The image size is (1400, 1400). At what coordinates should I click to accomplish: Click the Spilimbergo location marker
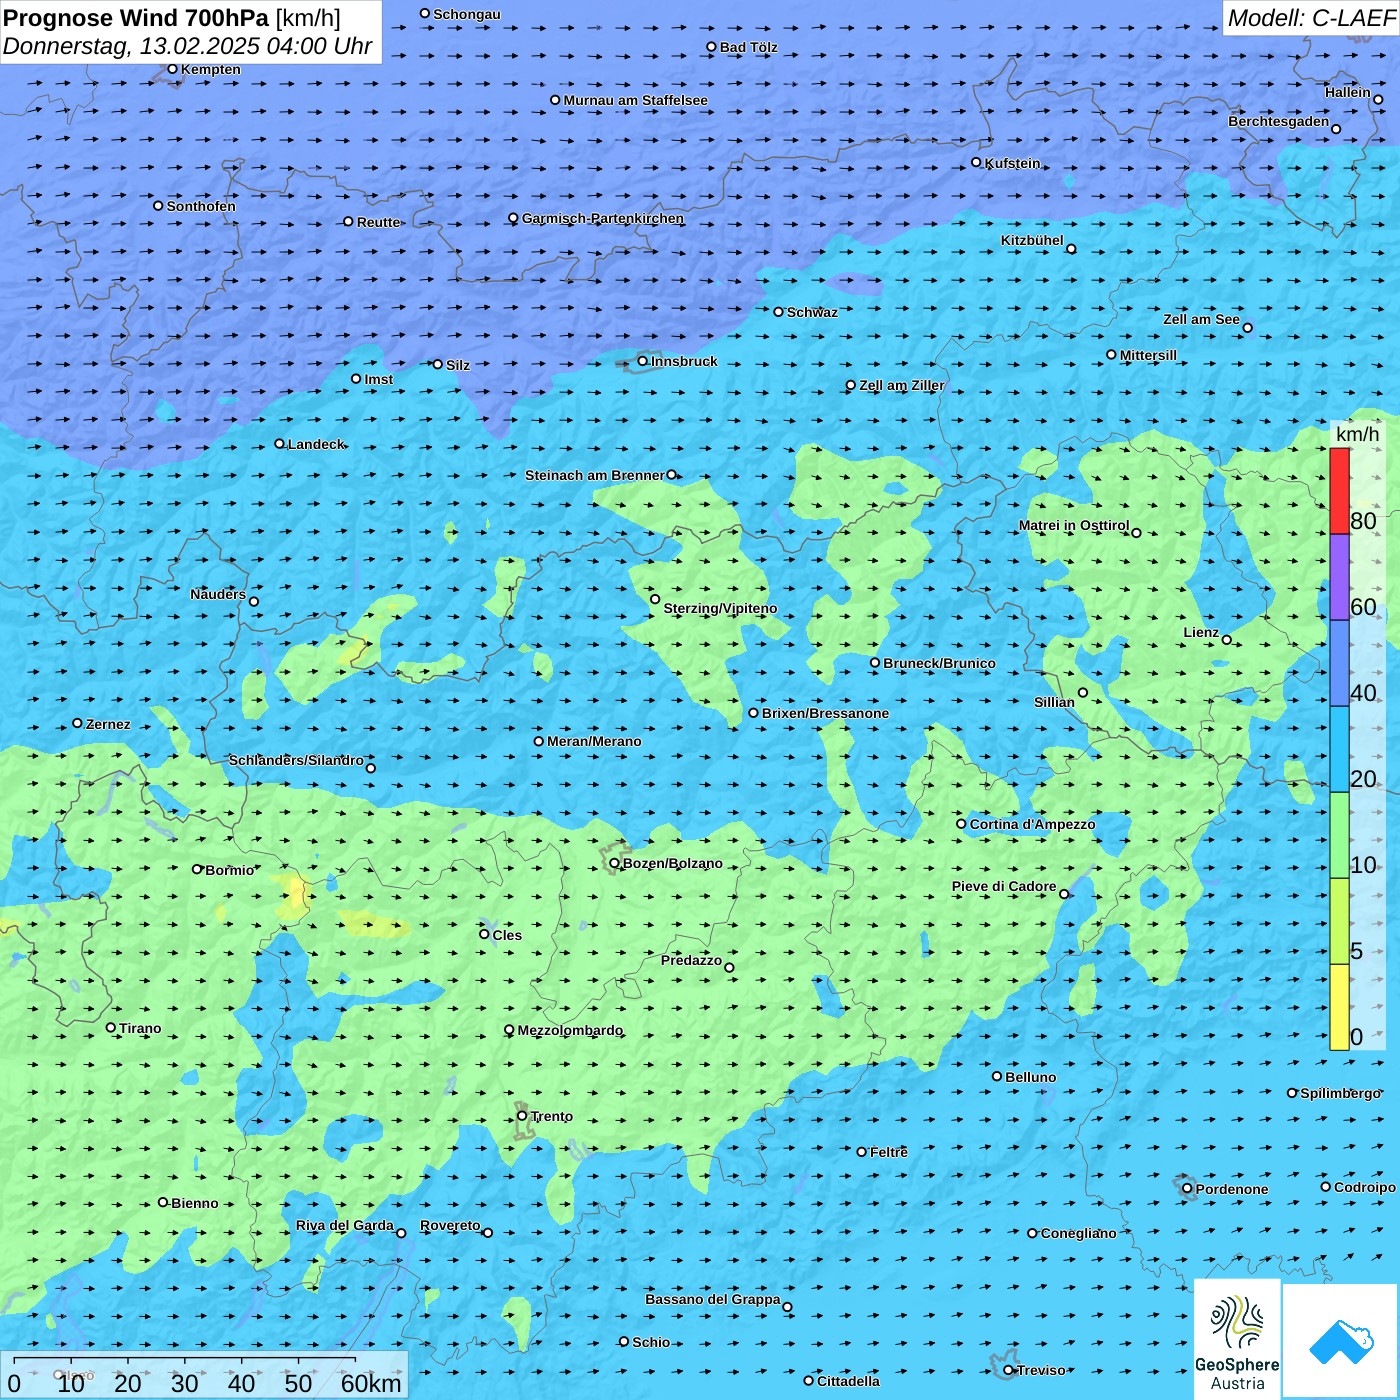[x=1292, y=1093]
